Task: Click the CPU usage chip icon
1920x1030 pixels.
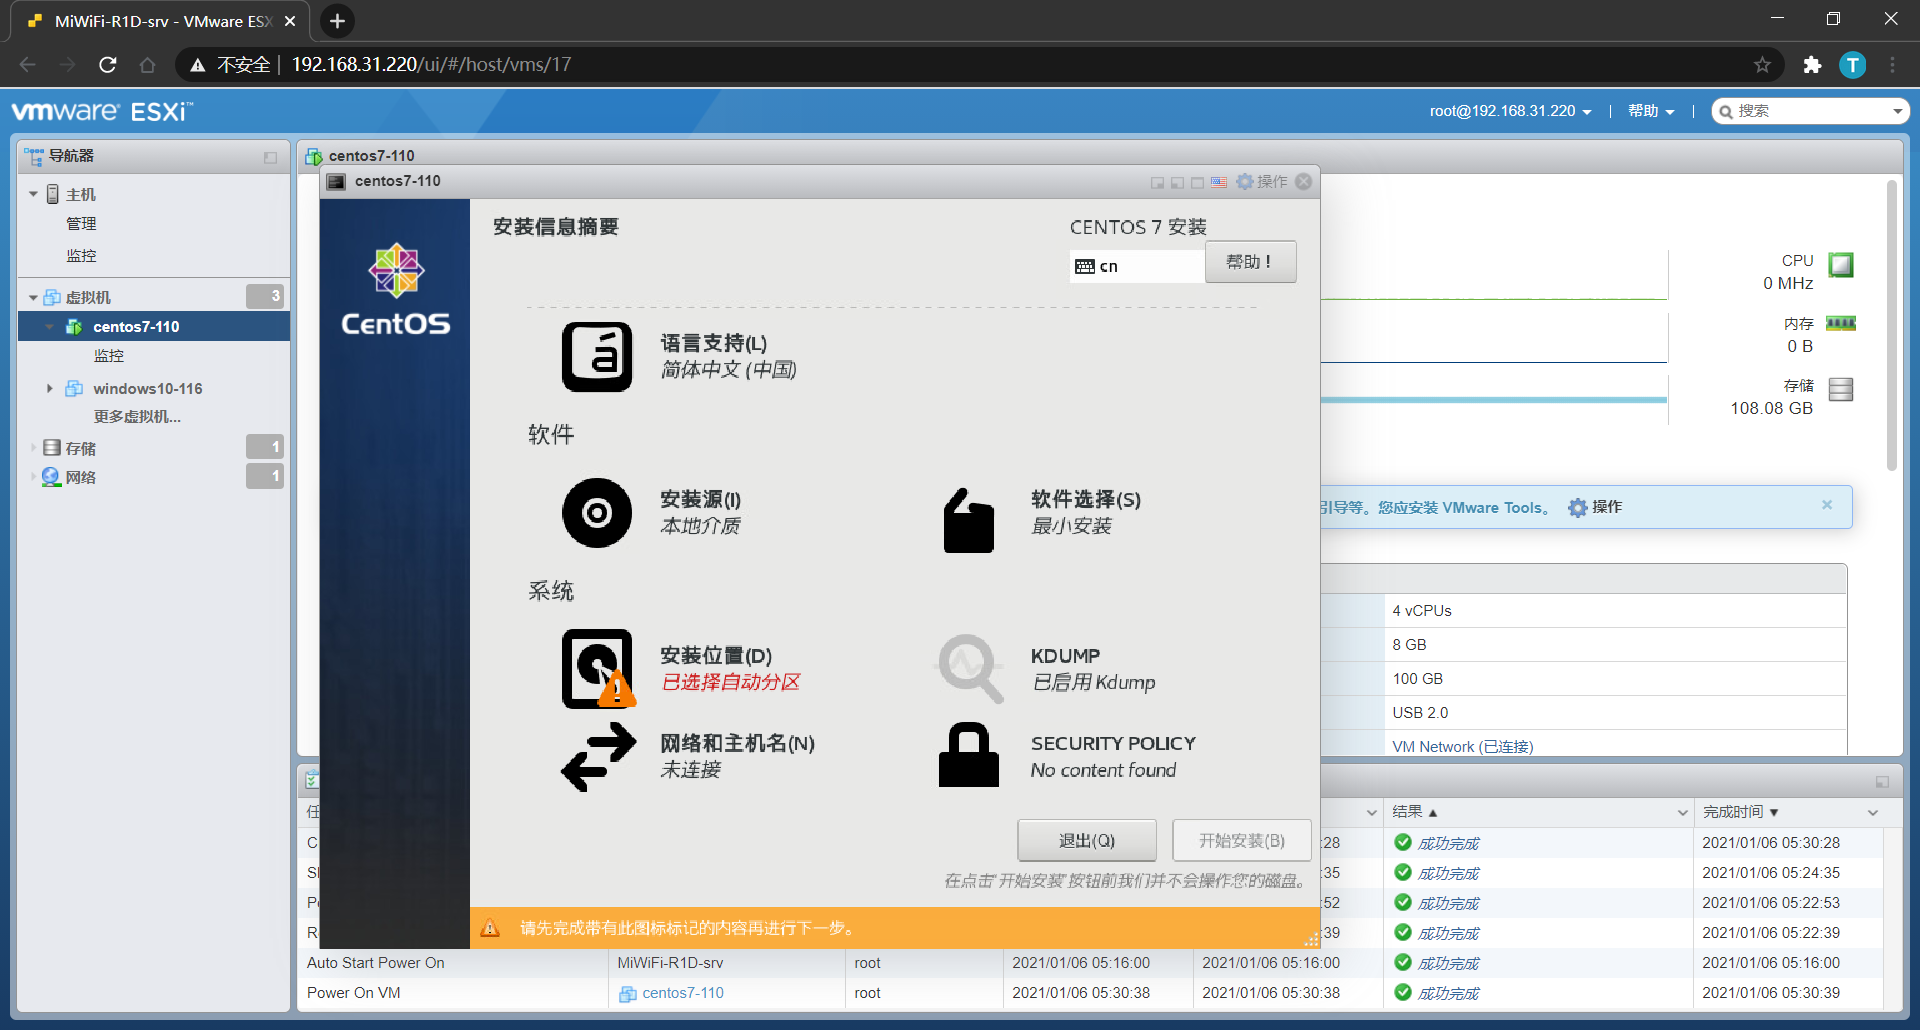Action: coord(1841,265)
